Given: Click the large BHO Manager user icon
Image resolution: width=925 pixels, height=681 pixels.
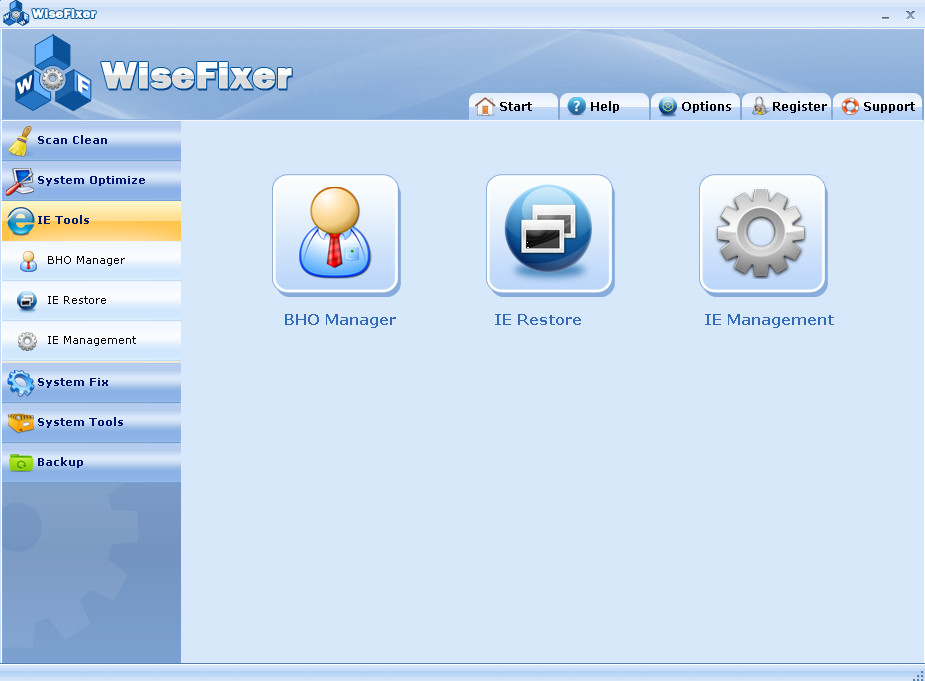Looking at the screenshot, I should tap(336, 235).
